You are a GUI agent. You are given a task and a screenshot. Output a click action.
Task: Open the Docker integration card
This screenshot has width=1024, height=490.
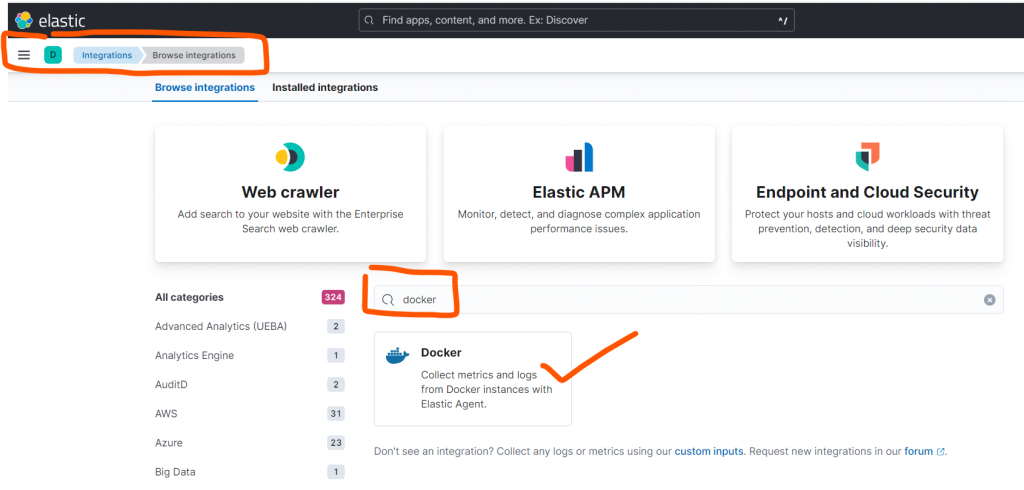tap(473, 378)
